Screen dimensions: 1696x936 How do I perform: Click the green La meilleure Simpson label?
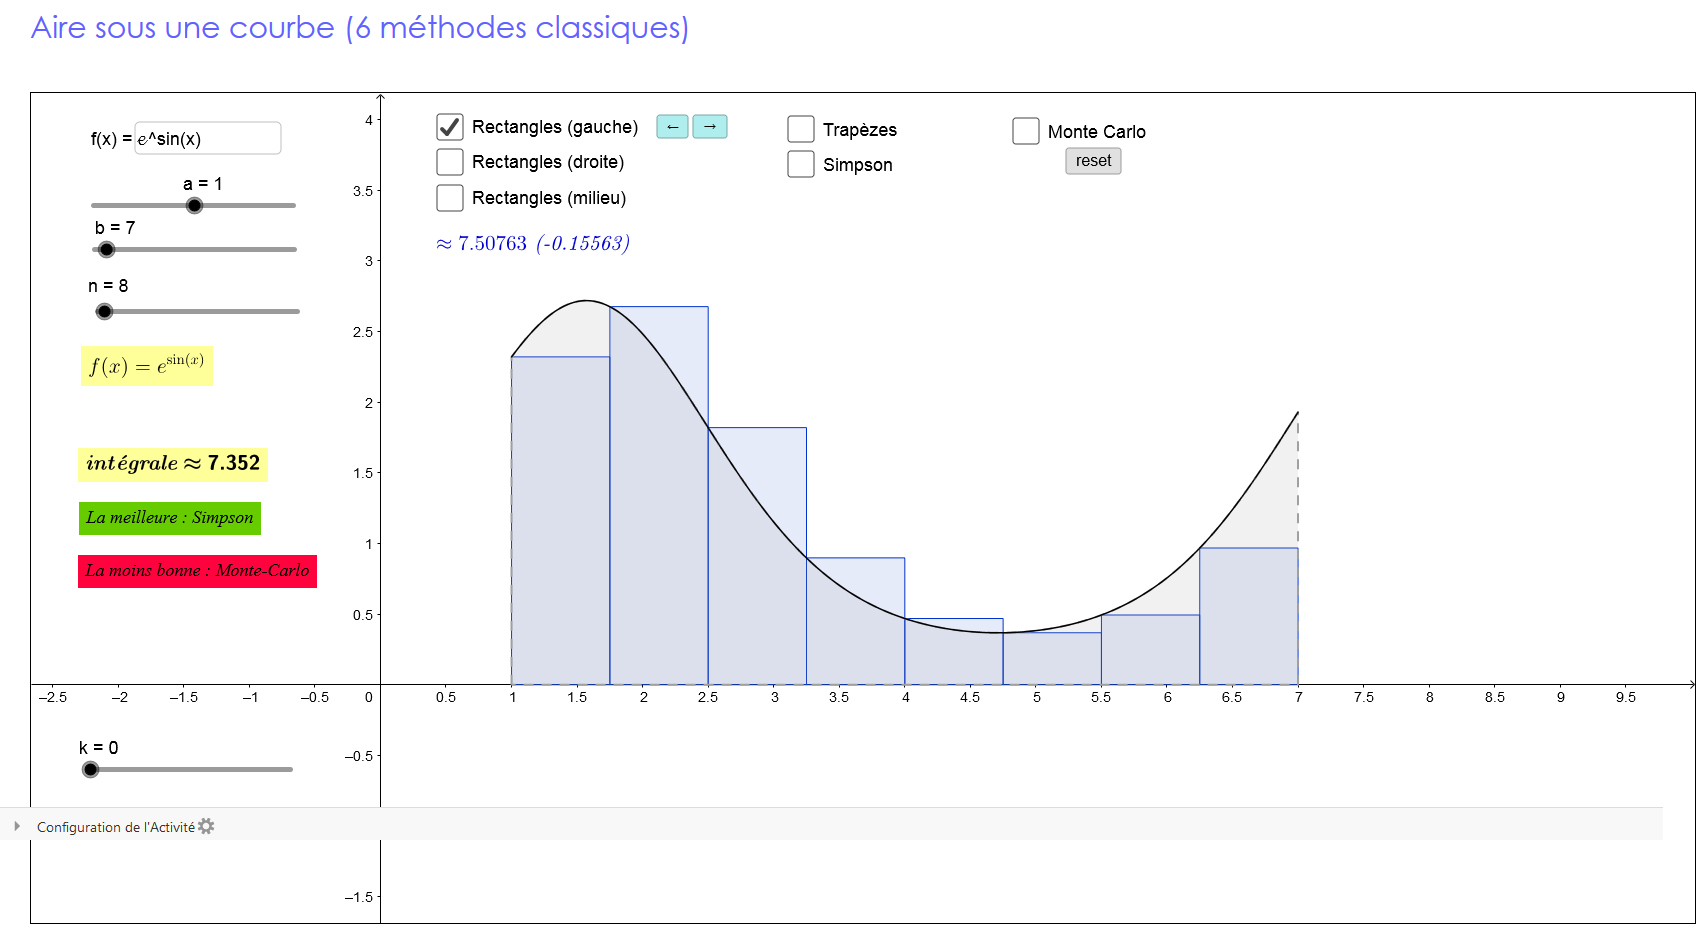[170, 518]
